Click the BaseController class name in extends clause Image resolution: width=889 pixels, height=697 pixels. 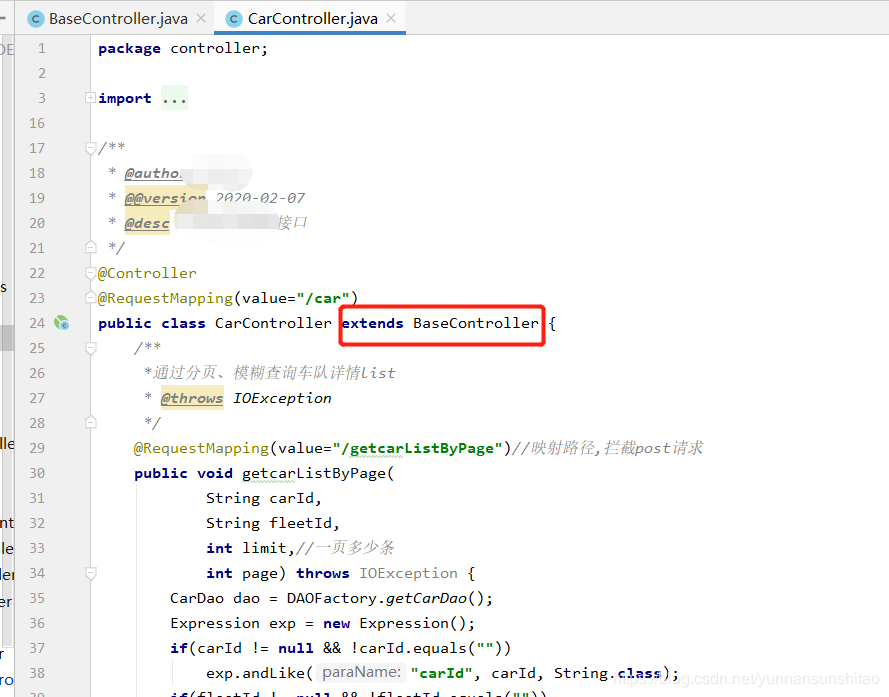pos(476,323)
